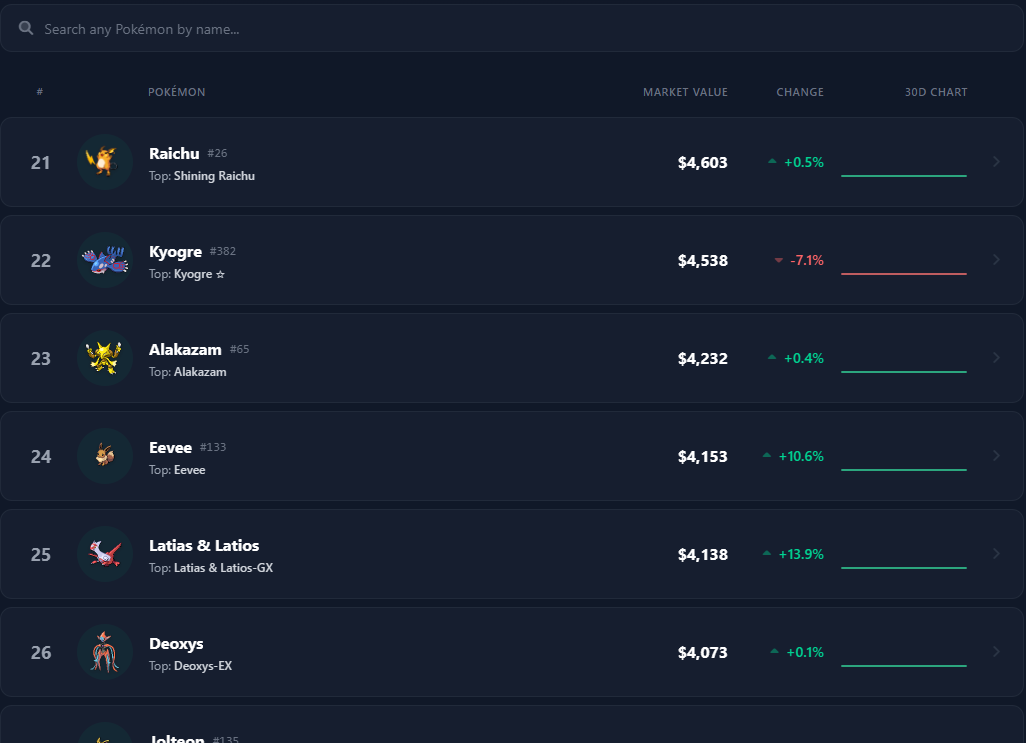Viewport: 1026px width, 743px height.
Task: Select the Deoxys sprite icon
Action: pyautogui.click(x=105, y=653)
